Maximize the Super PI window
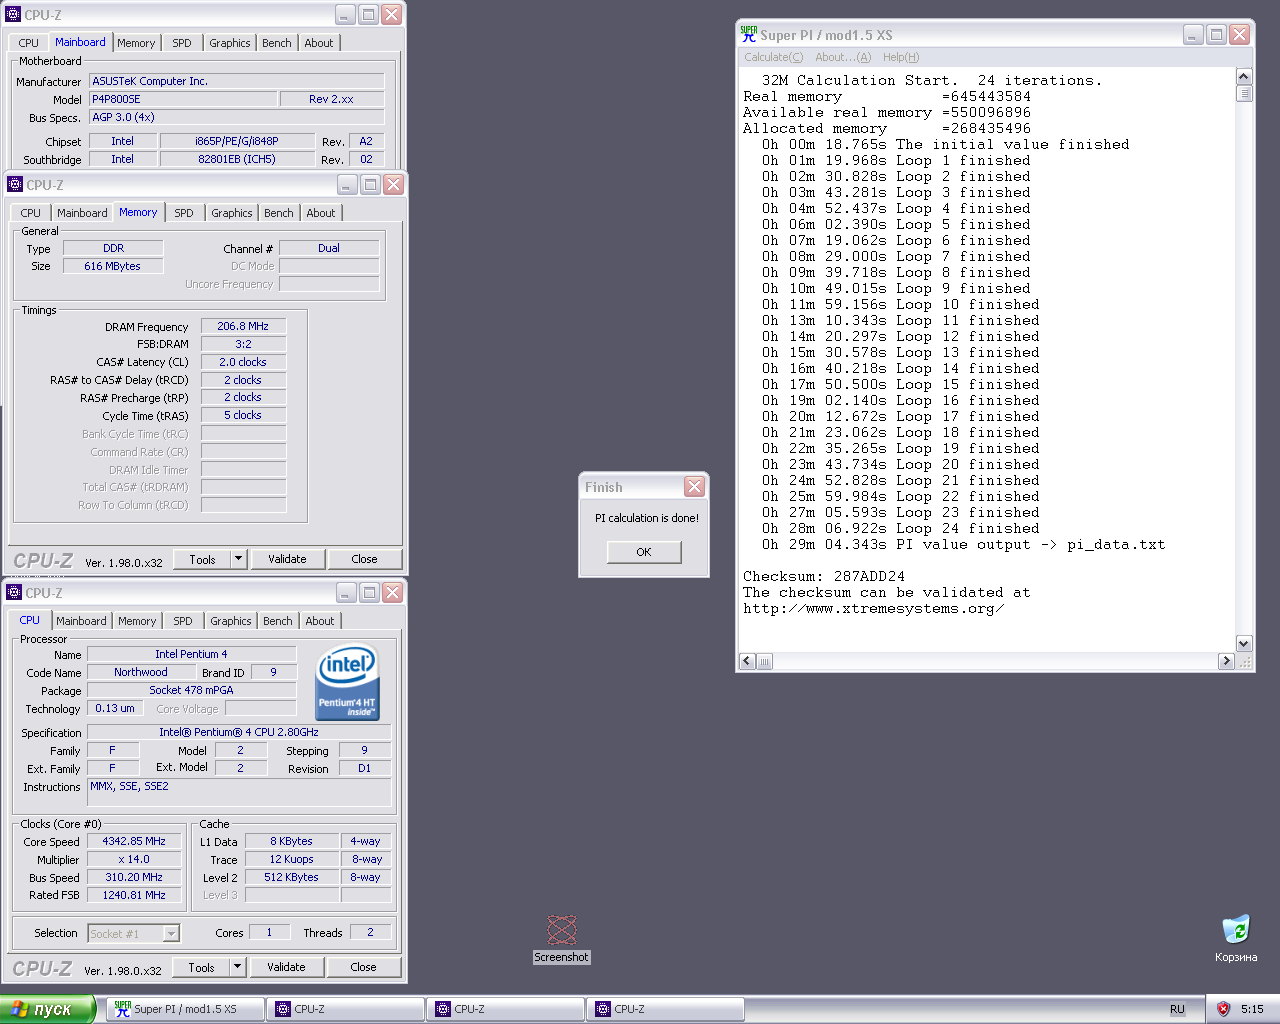The width and height of the screenshot is (1280, 1024). (1216, 34)
